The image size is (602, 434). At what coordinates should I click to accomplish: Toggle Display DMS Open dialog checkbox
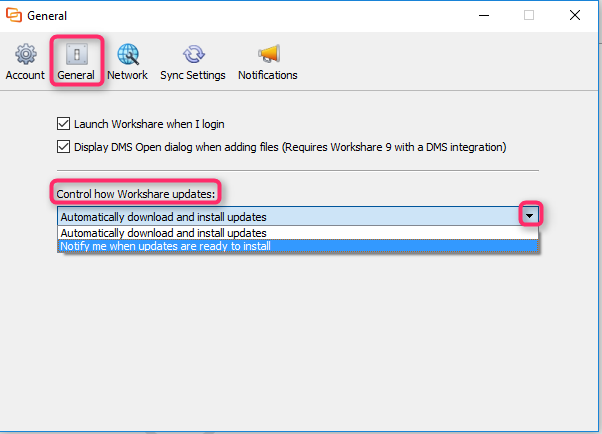pos(63,147)
